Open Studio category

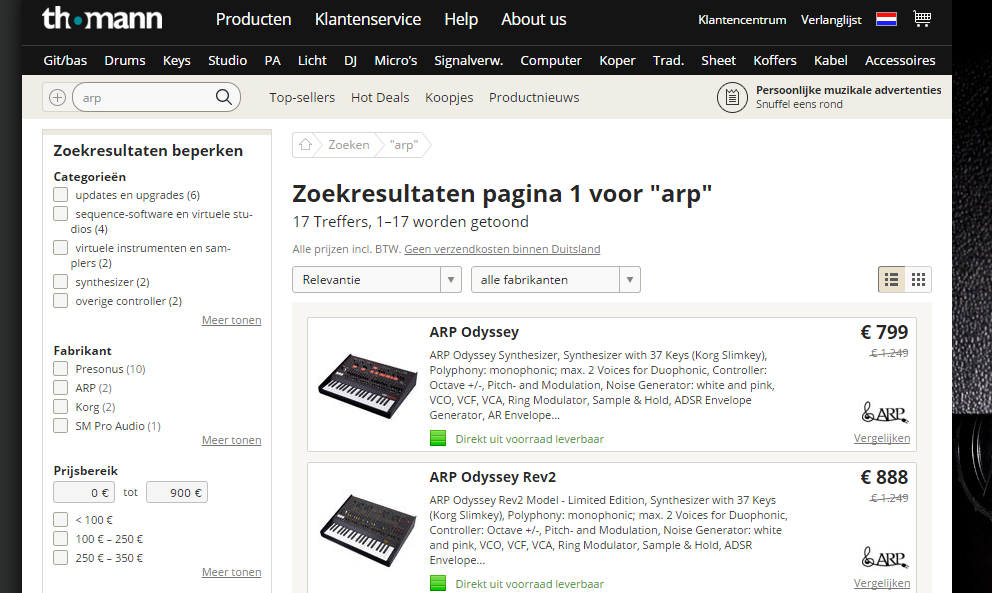point(227,61)
